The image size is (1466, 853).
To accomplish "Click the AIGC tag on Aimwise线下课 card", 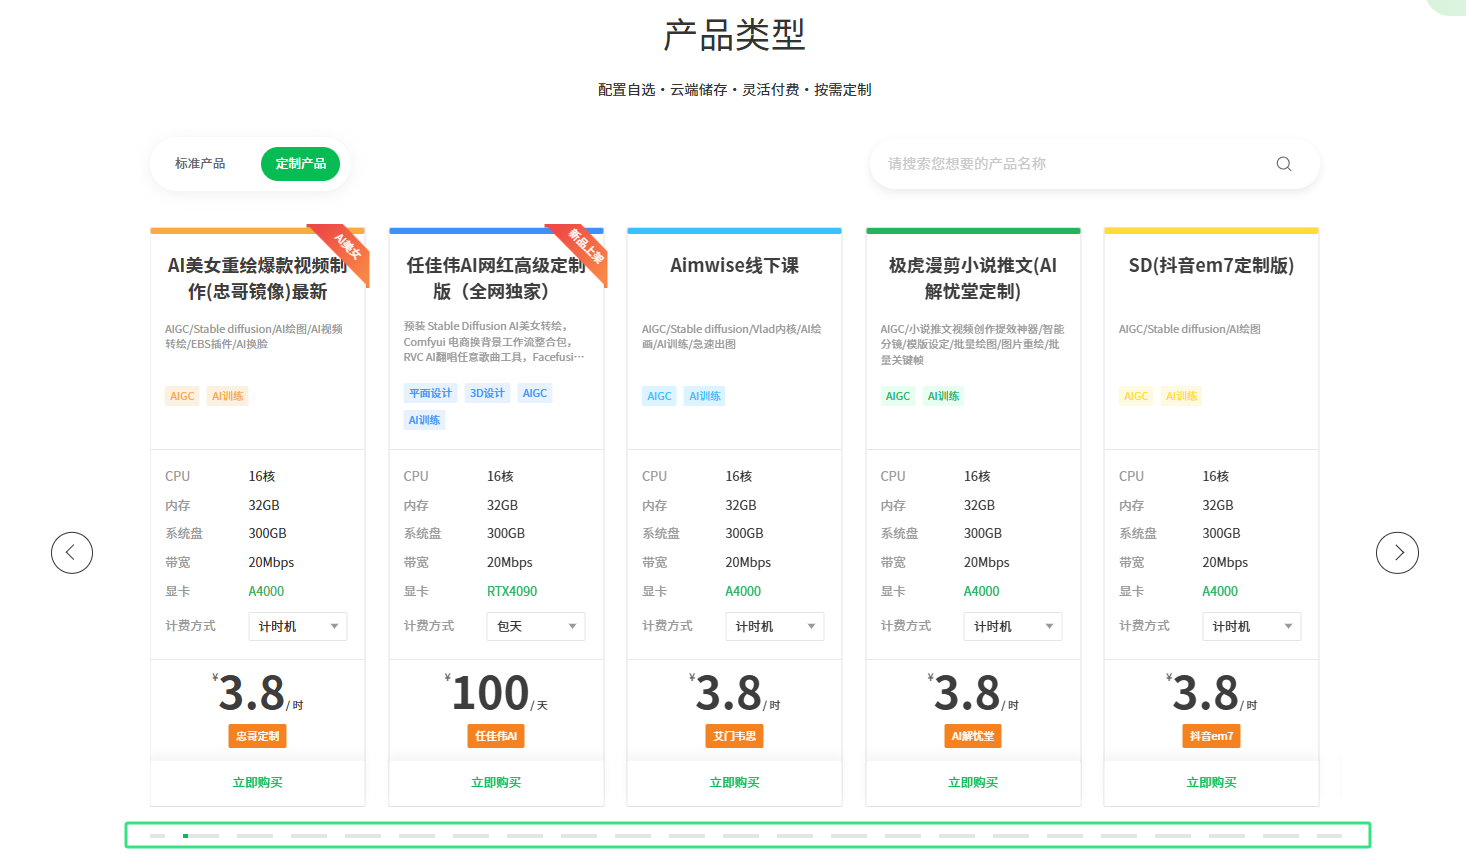I will [659, 396].
